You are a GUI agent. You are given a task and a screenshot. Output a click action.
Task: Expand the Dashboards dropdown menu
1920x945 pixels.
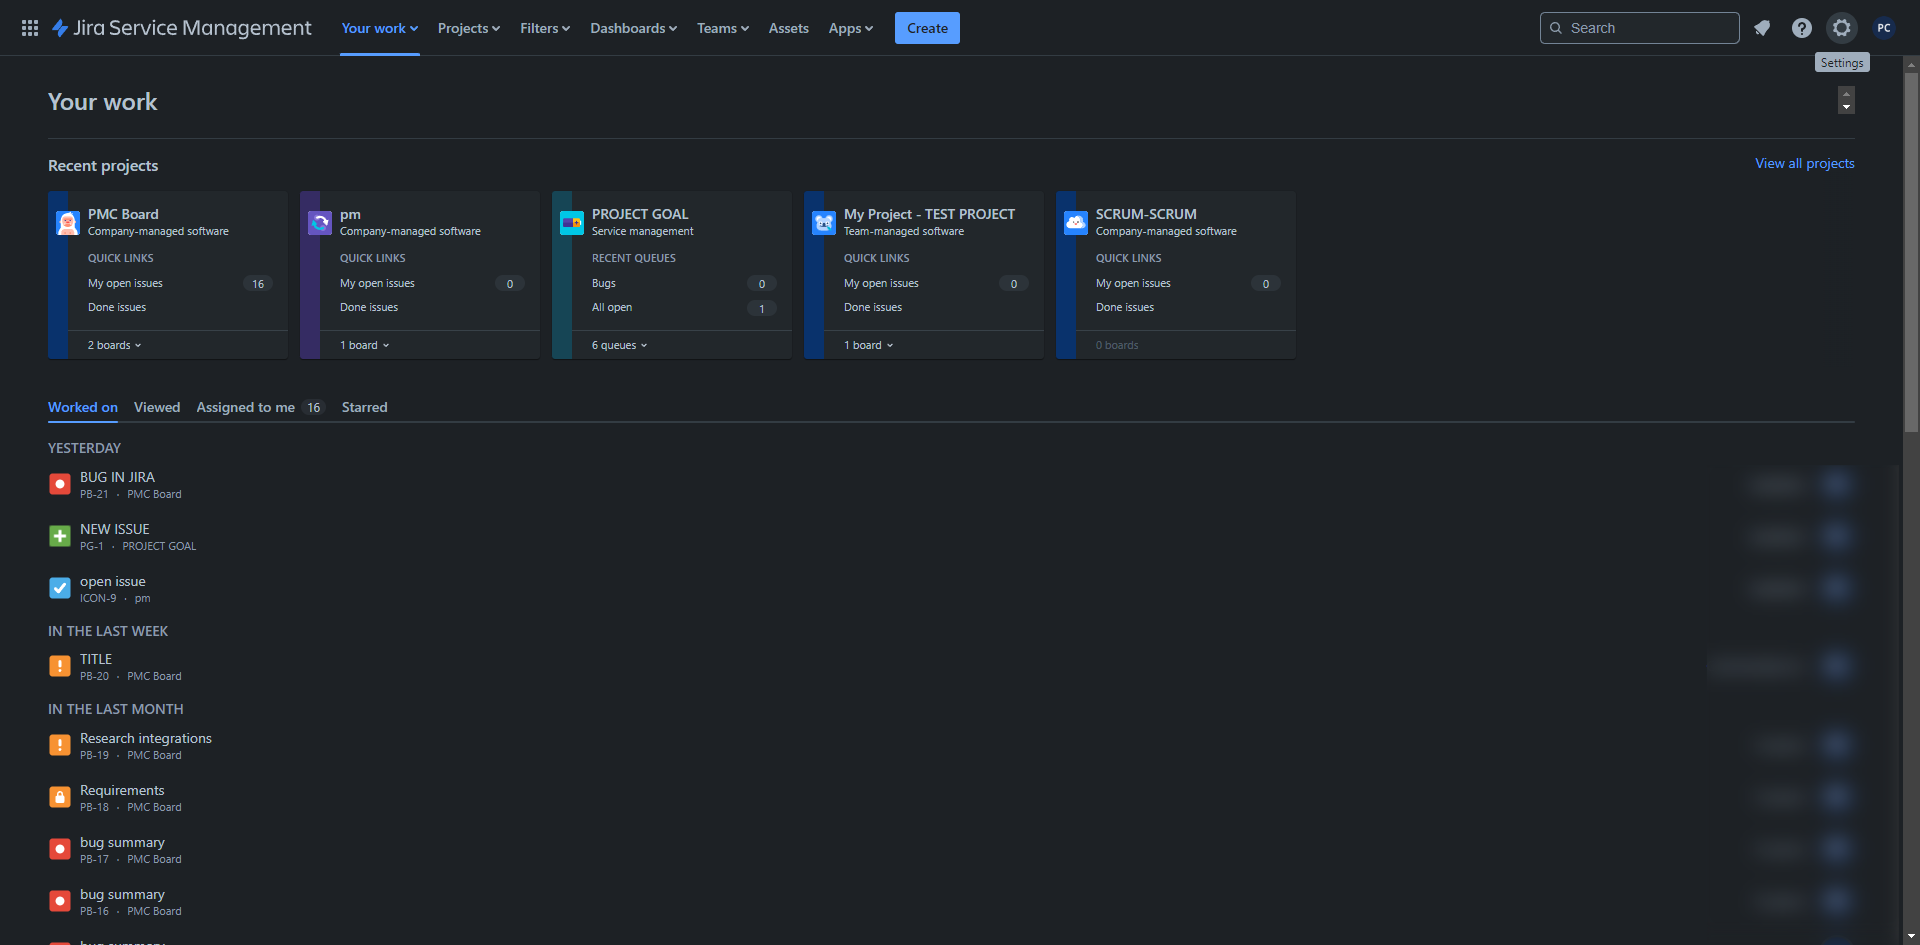pos(634,28)
